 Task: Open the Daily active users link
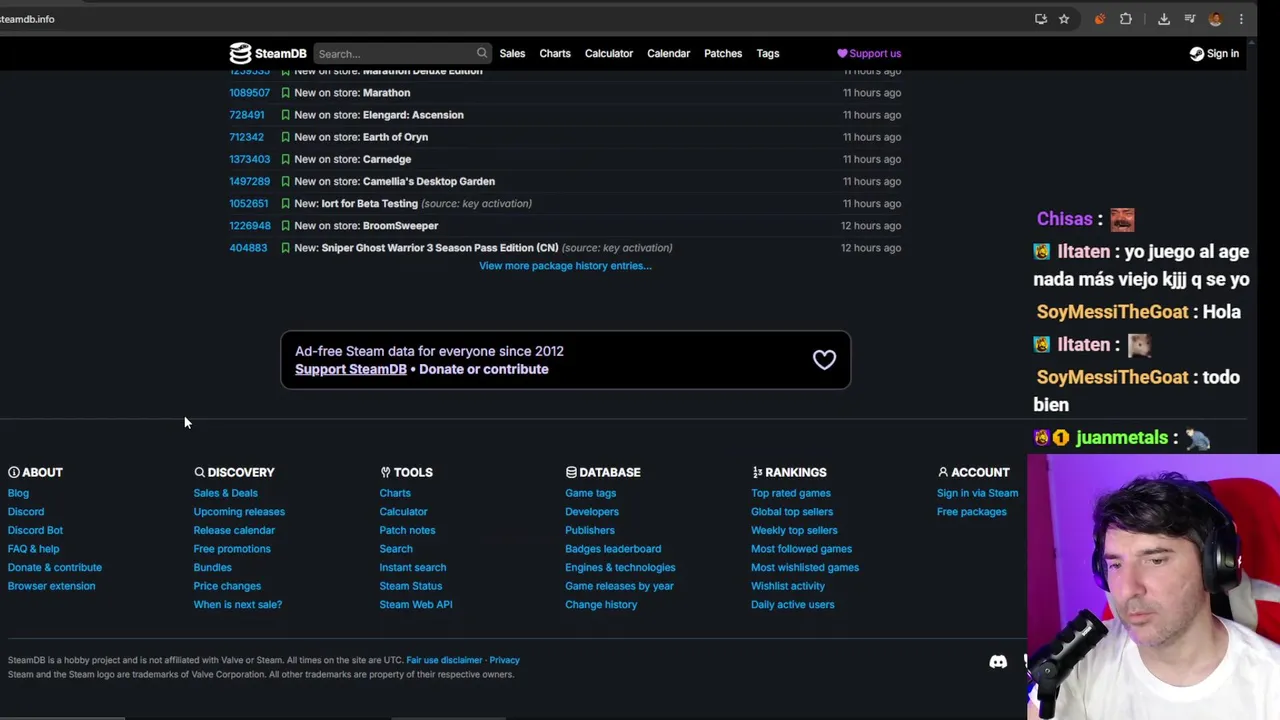[x=792, y=605]
